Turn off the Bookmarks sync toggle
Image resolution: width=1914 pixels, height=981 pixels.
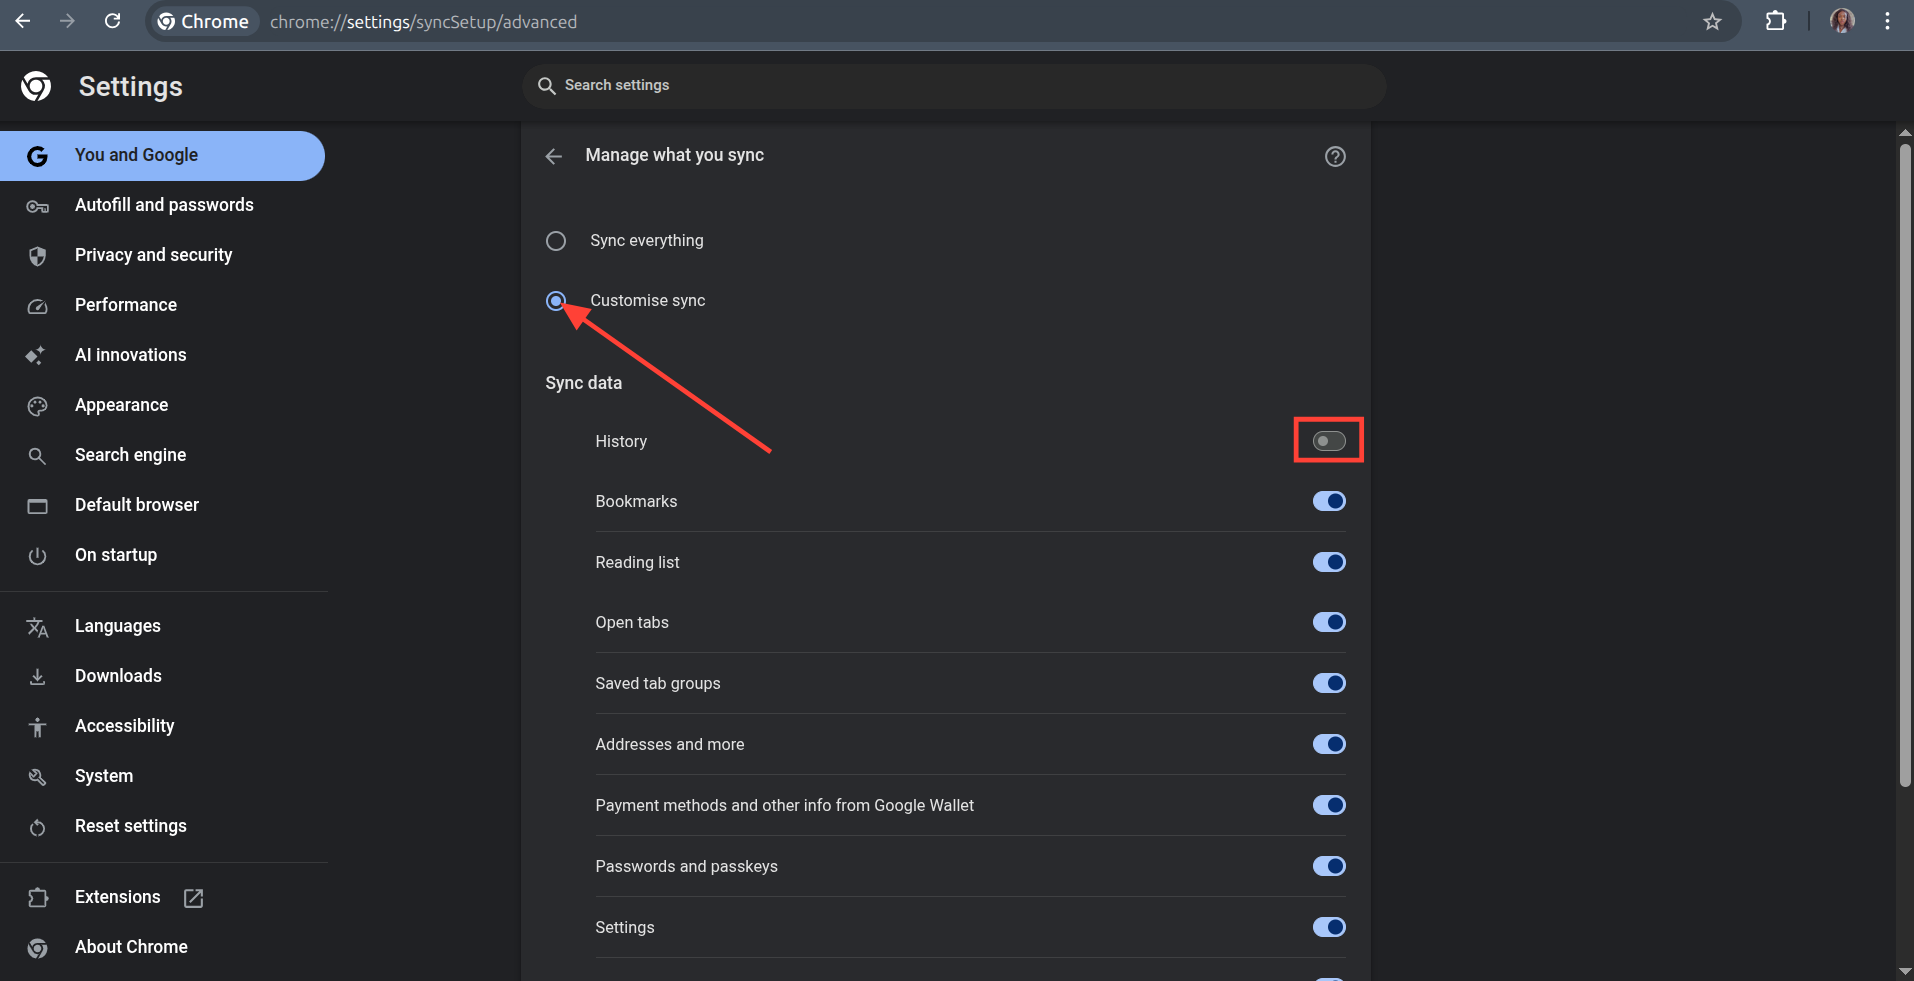click(x=1329, y=501)
